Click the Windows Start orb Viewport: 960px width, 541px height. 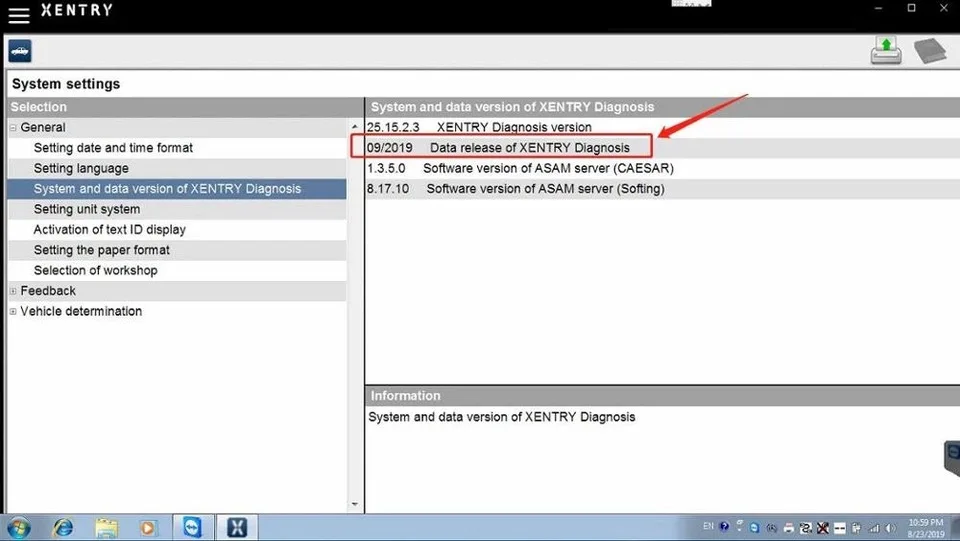(18, 528)
